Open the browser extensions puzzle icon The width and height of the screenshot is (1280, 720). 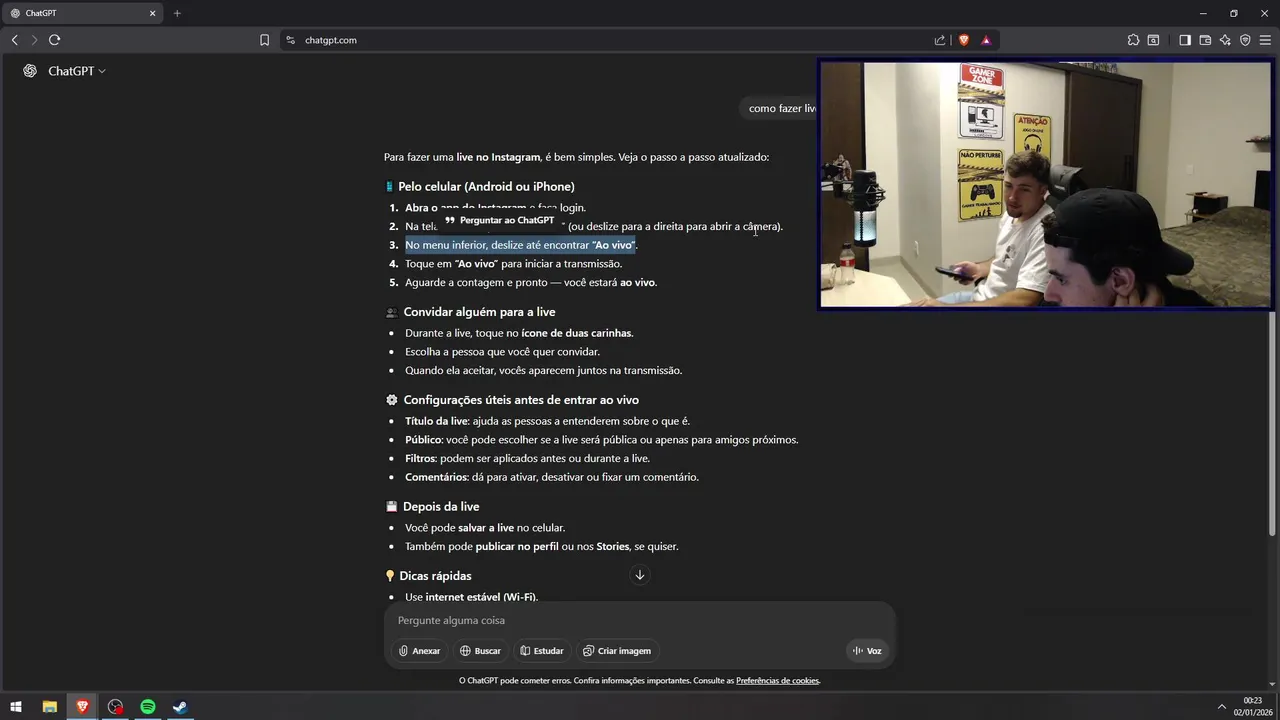click(1133, 40)
